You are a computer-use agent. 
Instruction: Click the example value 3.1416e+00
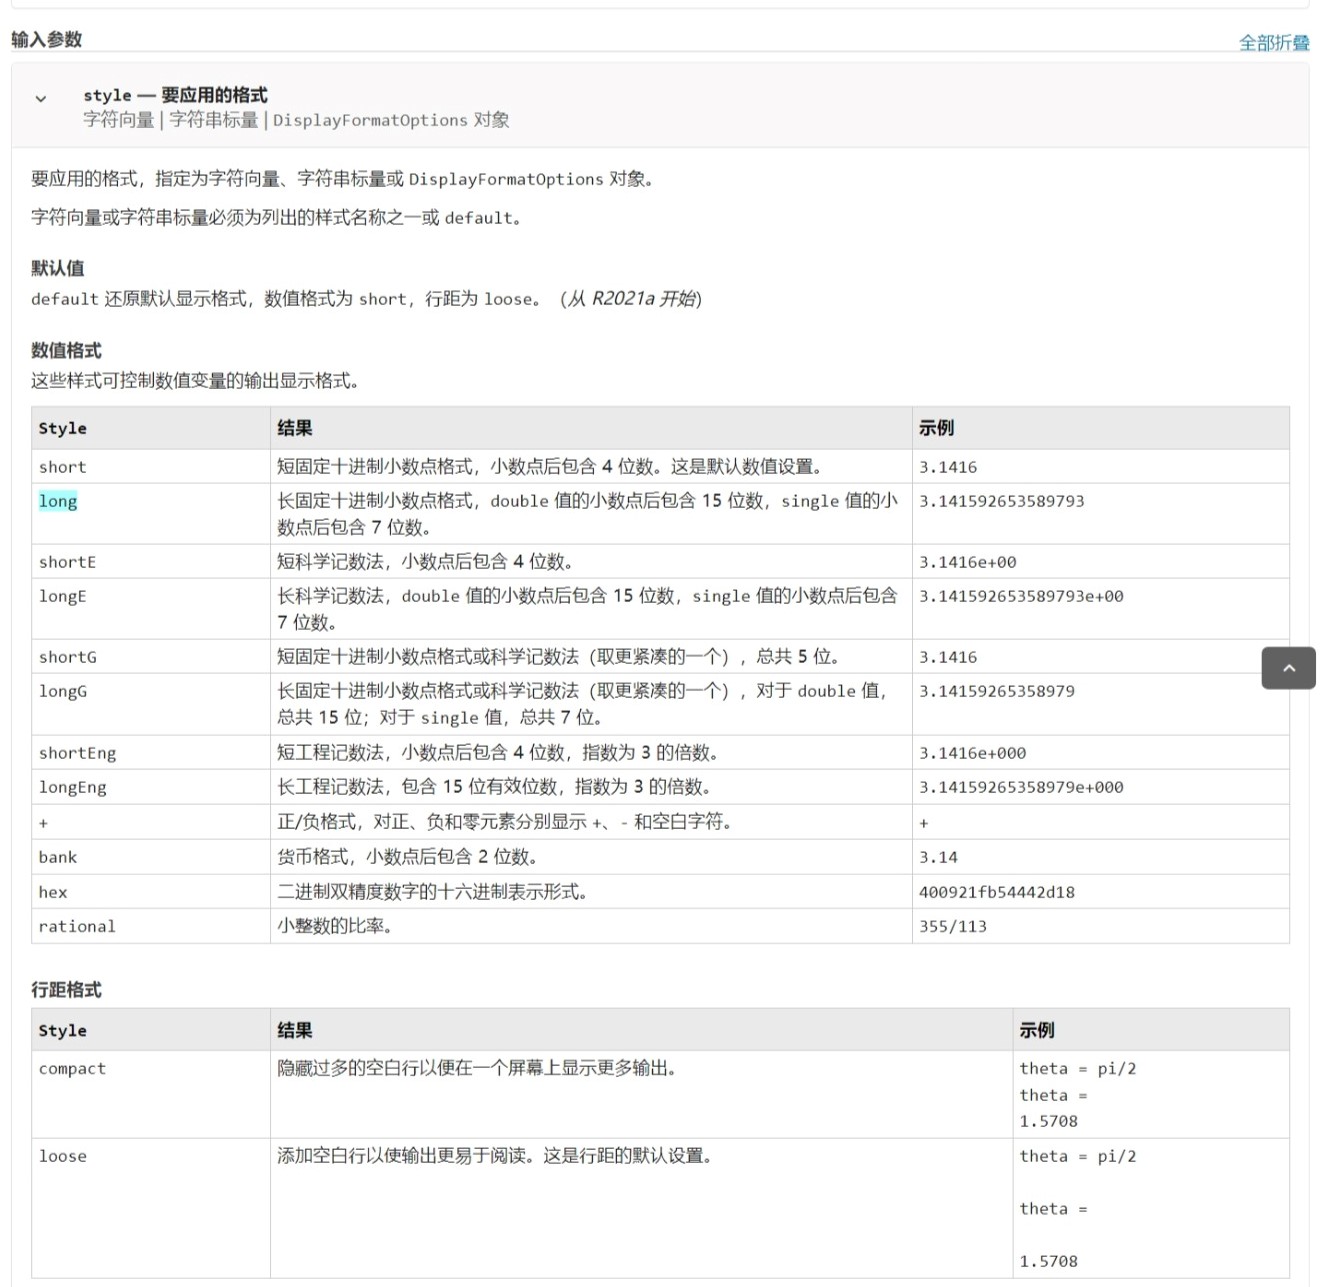pos(968,562)
